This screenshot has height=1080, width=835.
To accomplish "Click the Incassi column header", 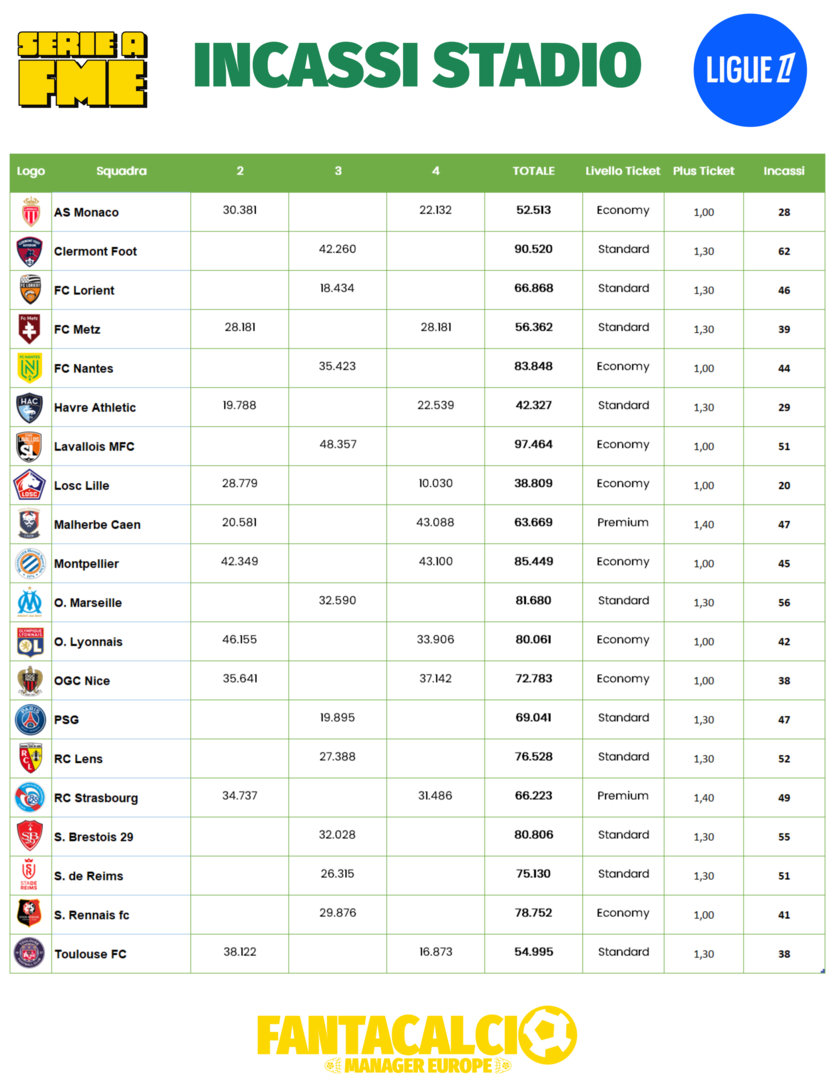I will click(783, 171).
